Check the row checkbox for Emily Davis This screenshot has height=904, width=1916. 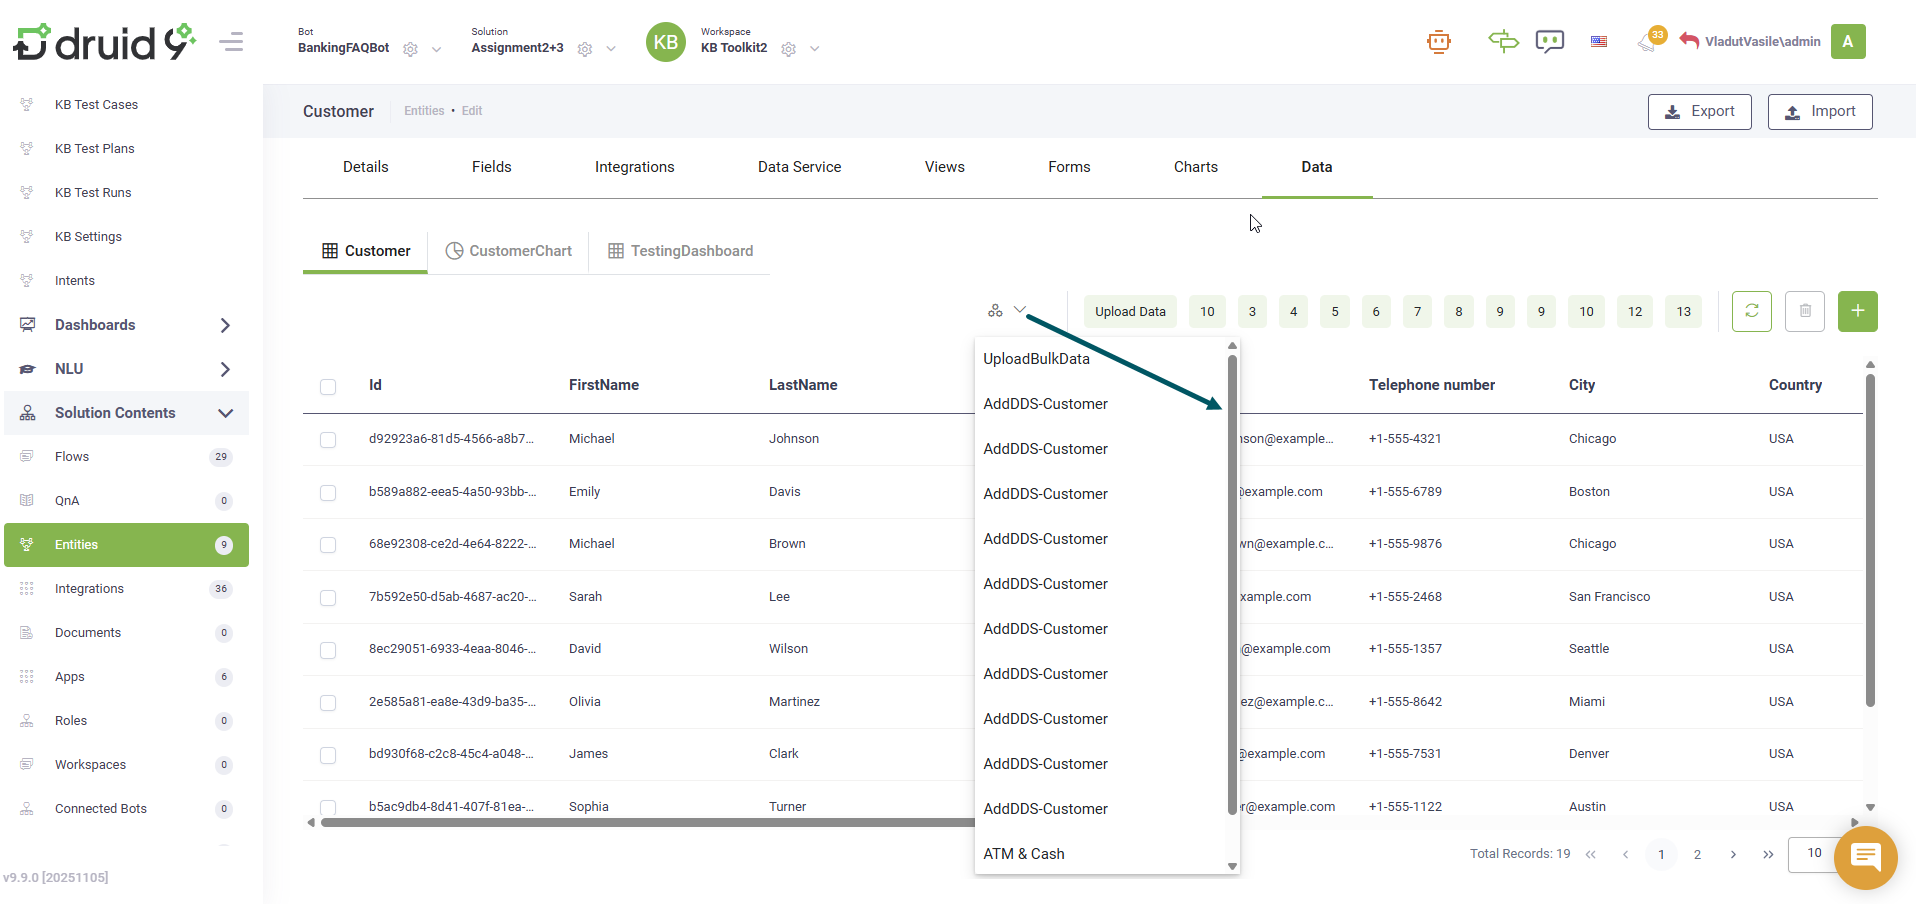click(x=328, y=493)
